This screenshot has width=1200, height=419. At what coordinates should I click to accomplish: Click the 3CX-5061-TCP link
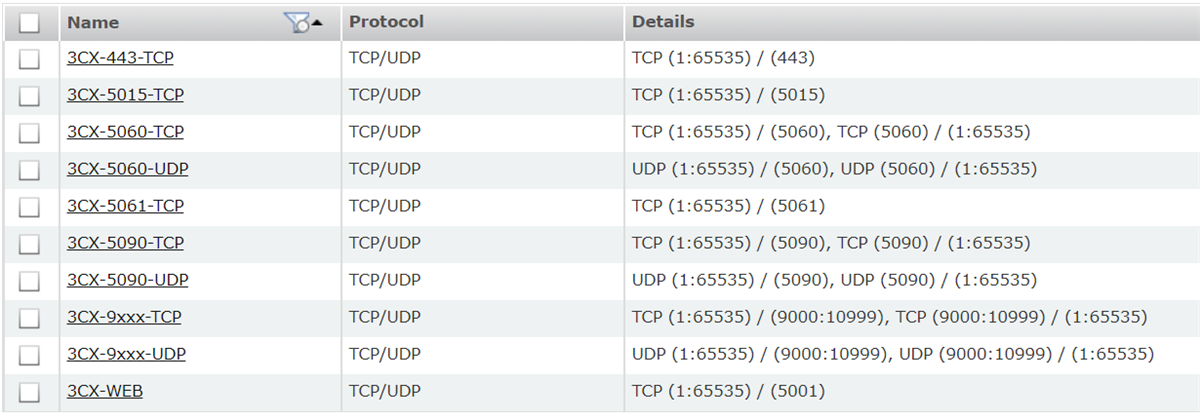(125, 206)
